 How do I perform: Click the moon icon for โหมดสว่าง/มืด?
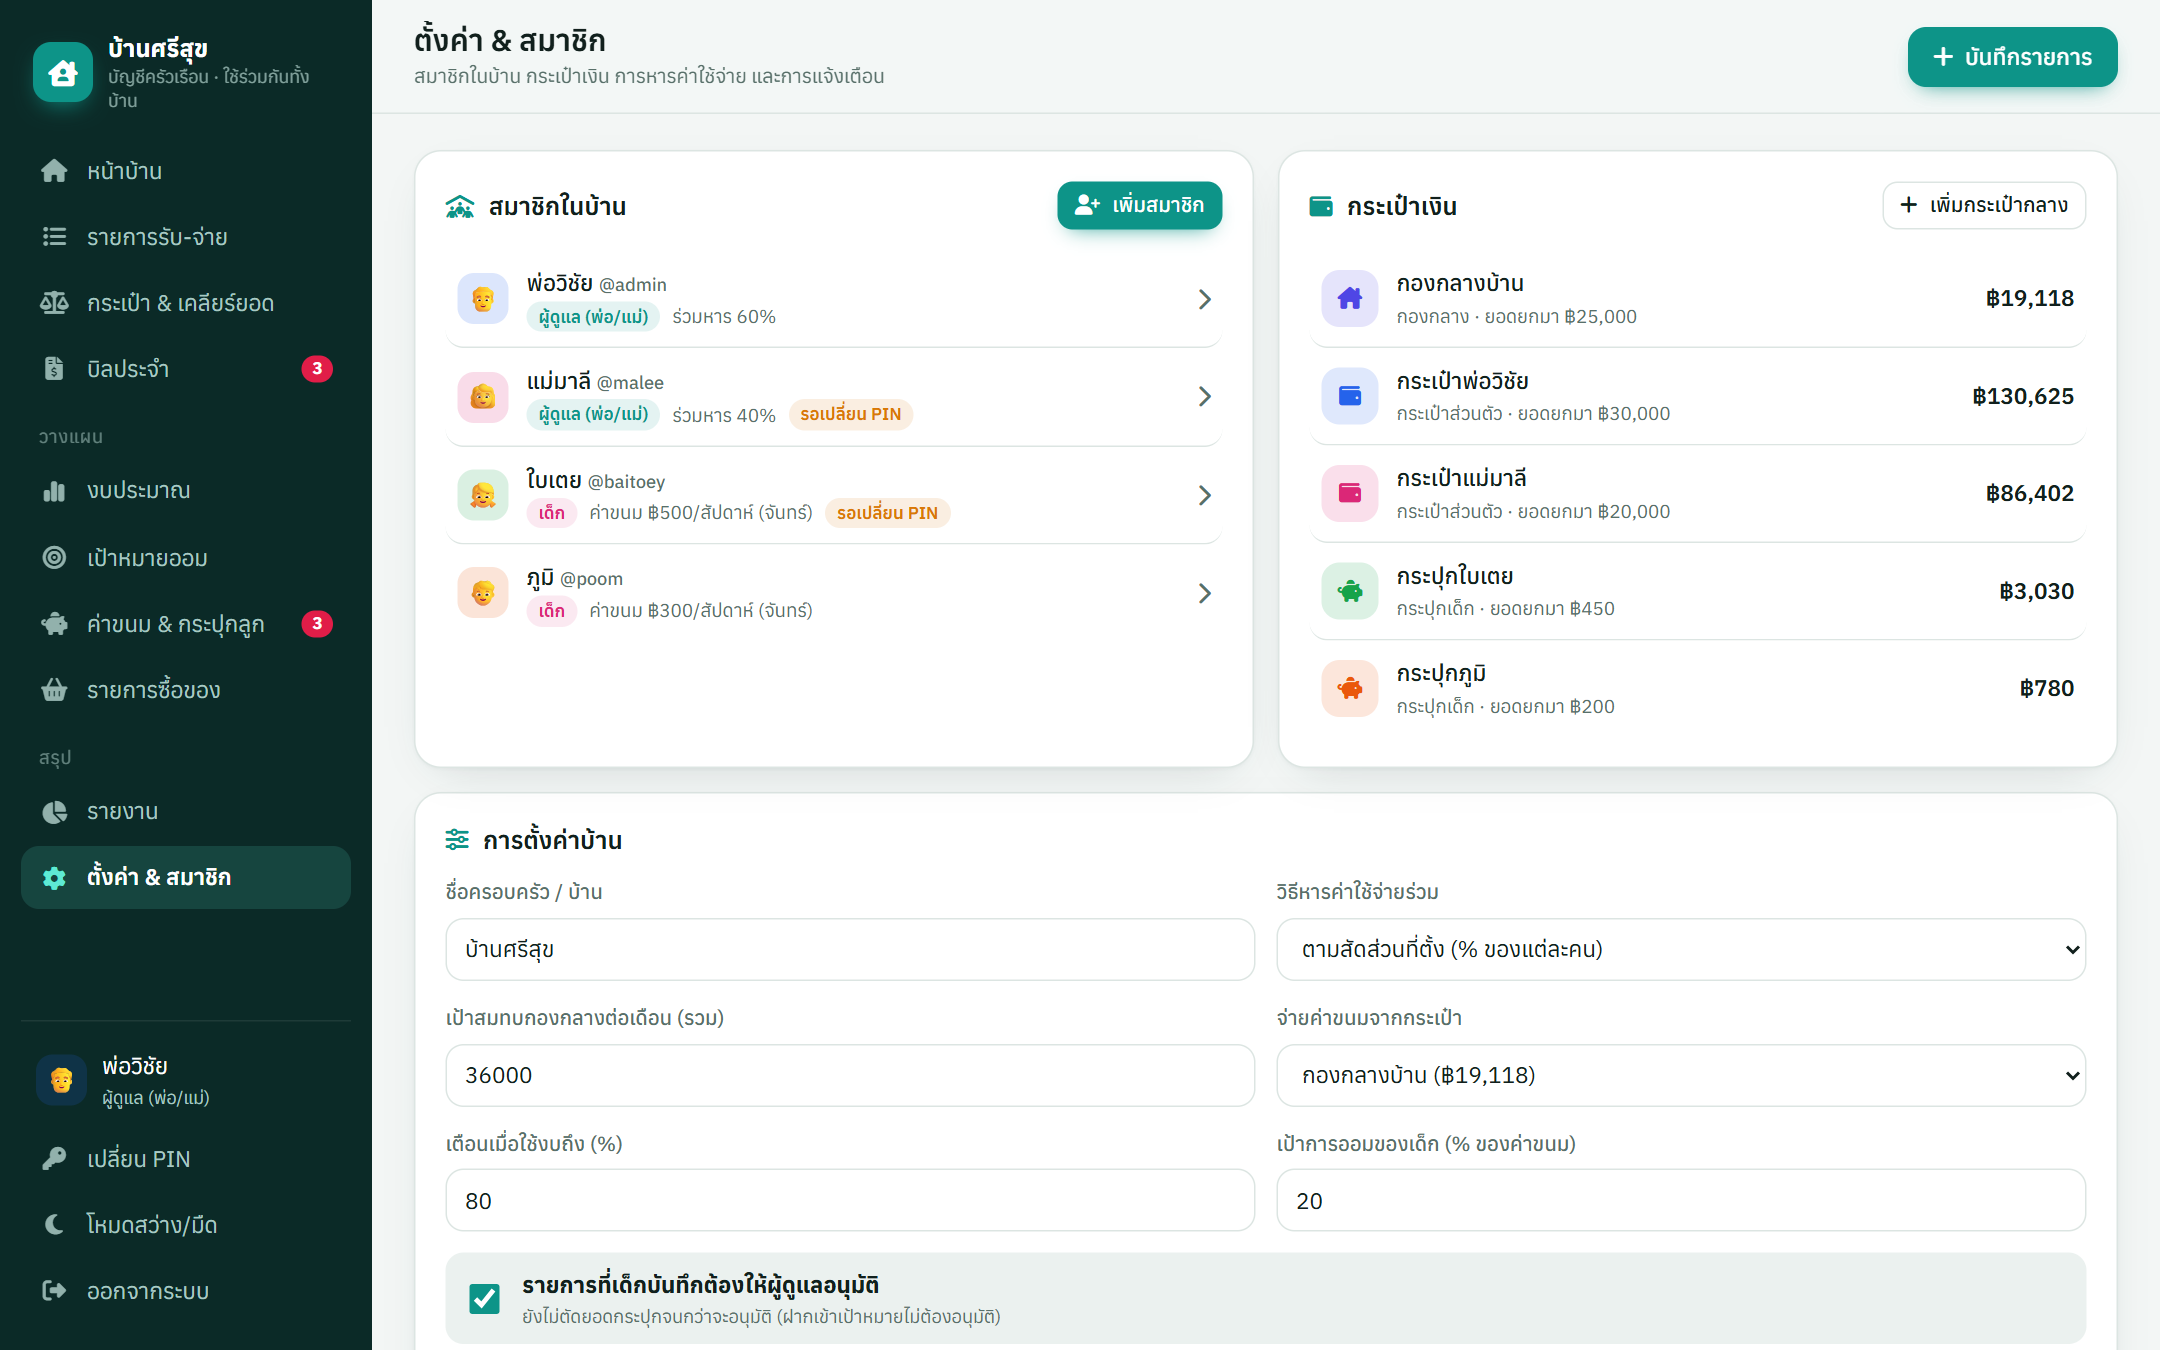tap(54, 1224)
